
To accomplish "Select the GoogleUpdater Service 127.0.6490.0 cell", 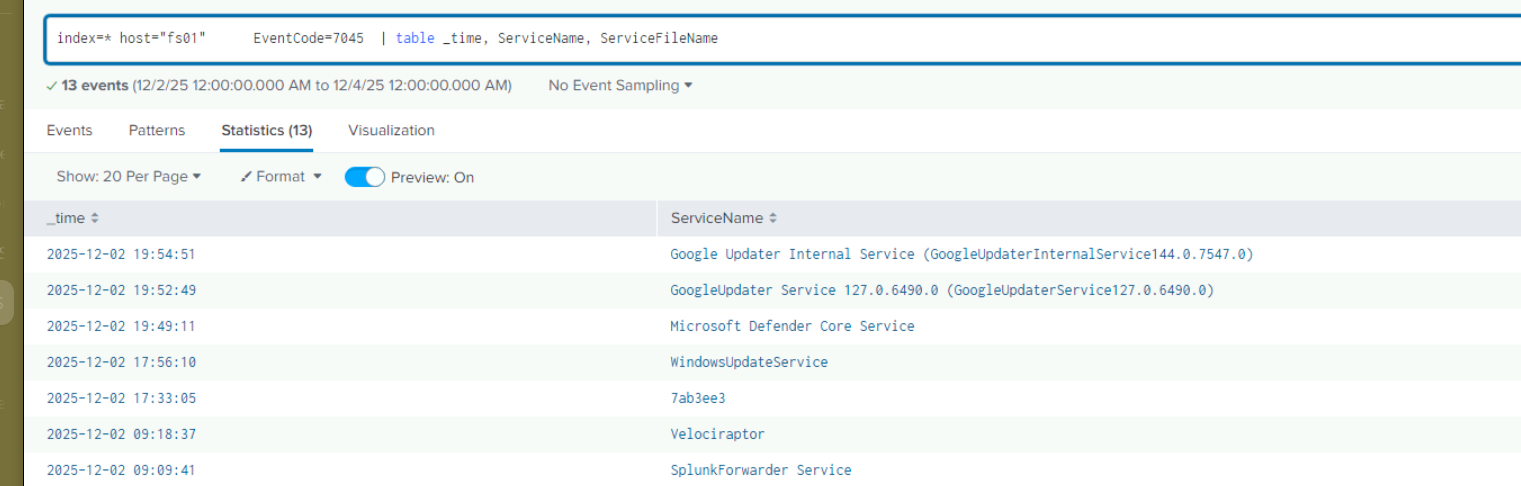I will [942, 290].
